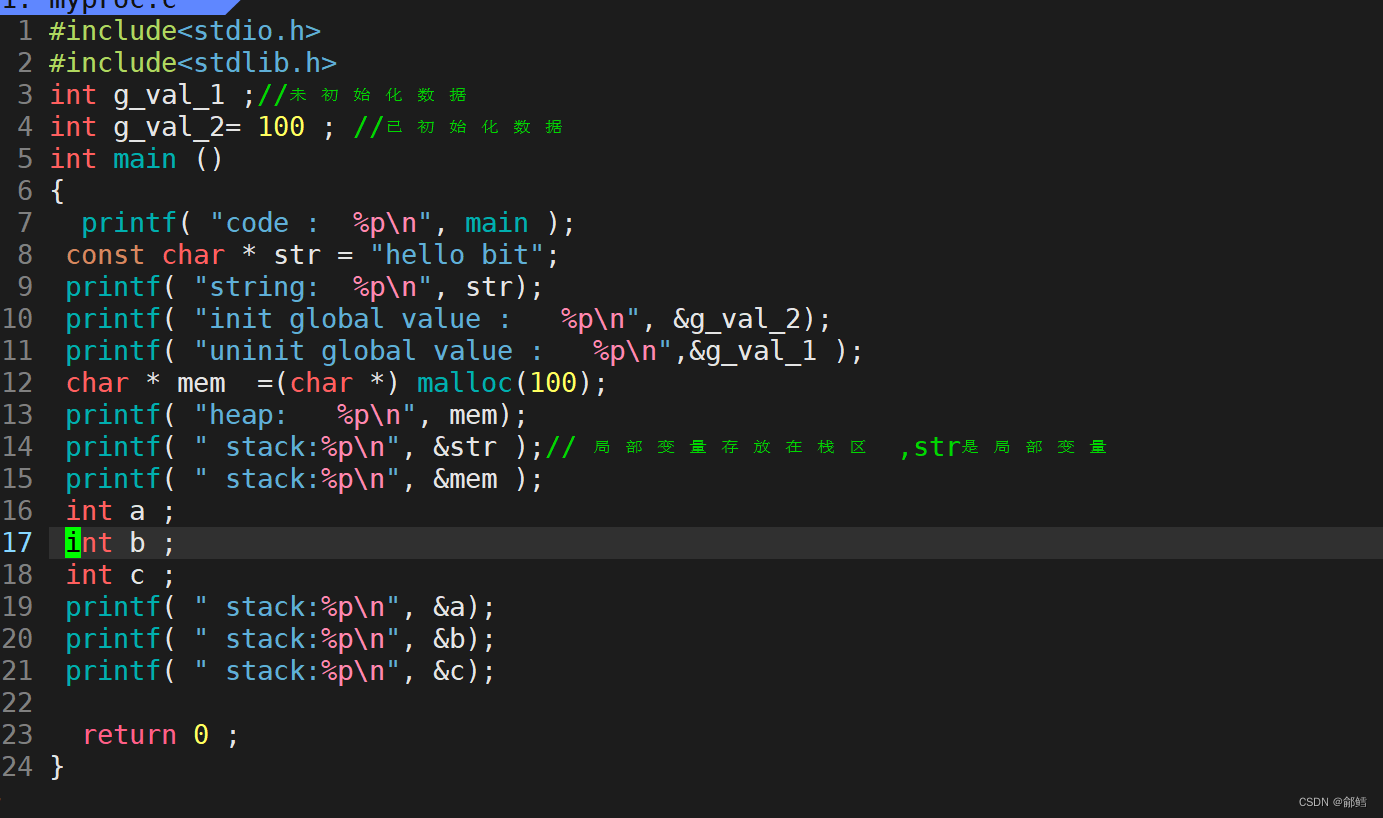Click the string "heap: %p\n"

(x=306, y=414)
